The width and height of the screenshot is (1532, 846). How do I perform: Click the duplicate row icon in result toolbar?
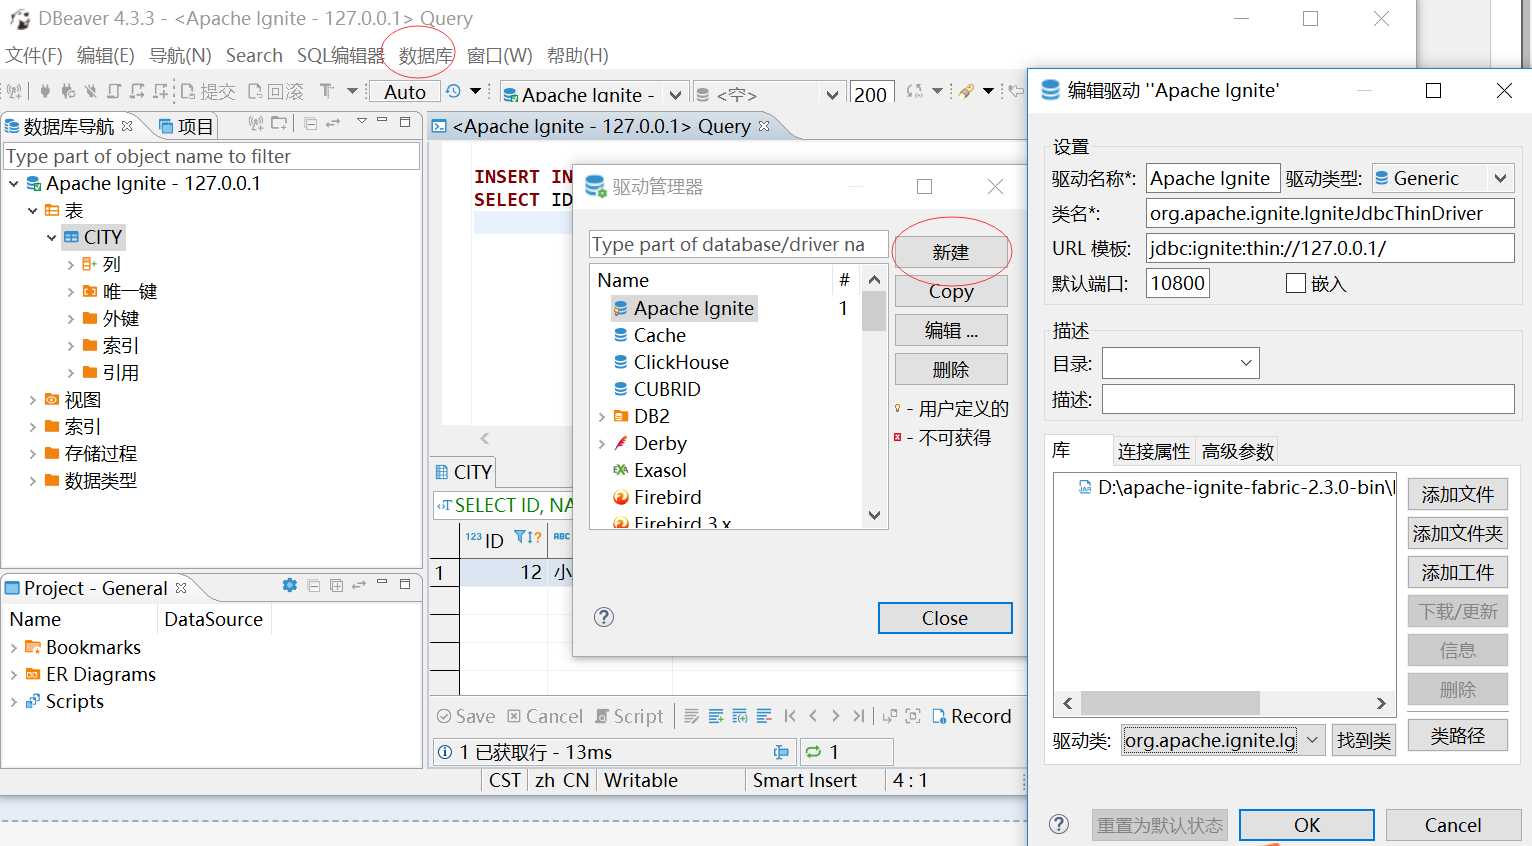[740, 716]
